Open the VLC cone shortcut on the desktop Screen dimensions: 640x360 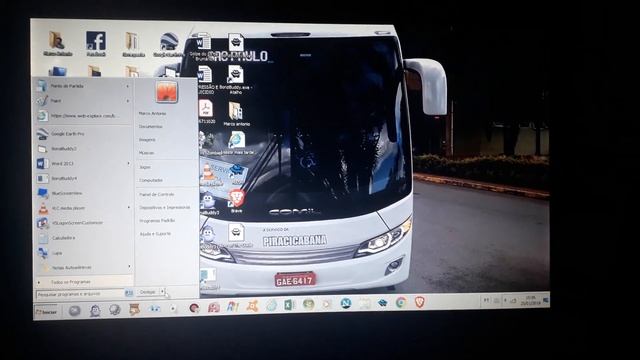208,171
